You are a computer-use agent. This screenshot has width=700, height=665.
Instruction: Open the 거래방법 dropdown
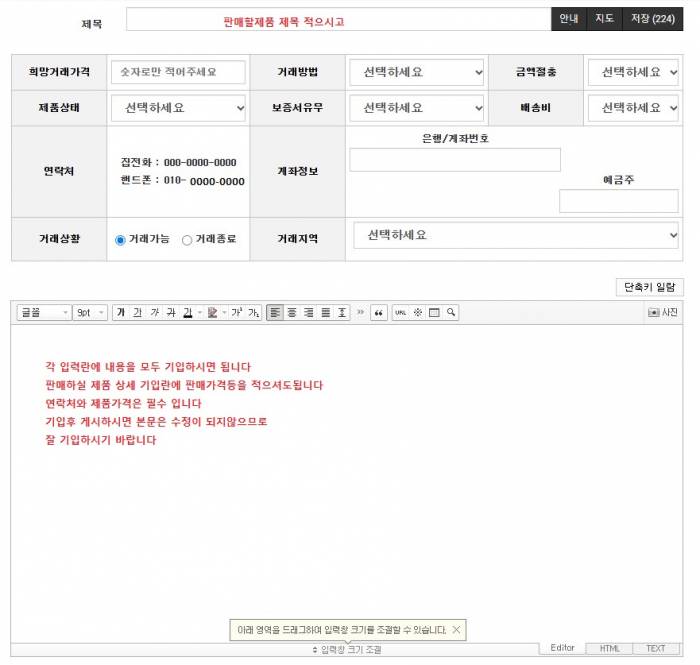click(417, 72)
